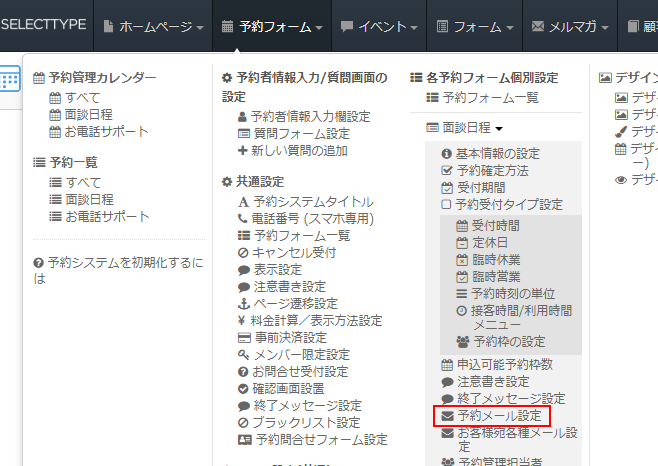Click the calendar icon beside お電話サポート
Viewport: 658px width, 466px height.
(56, 132)
